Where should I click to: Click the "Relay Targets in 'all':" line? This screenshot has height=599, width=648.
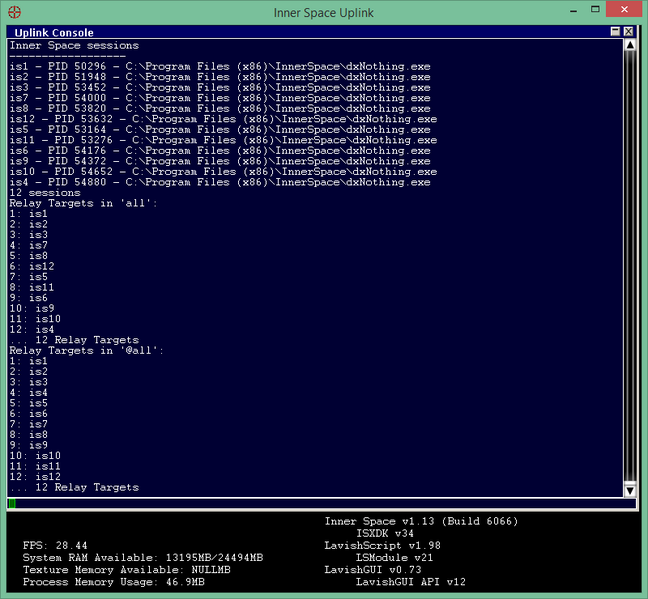click(83, 203)
